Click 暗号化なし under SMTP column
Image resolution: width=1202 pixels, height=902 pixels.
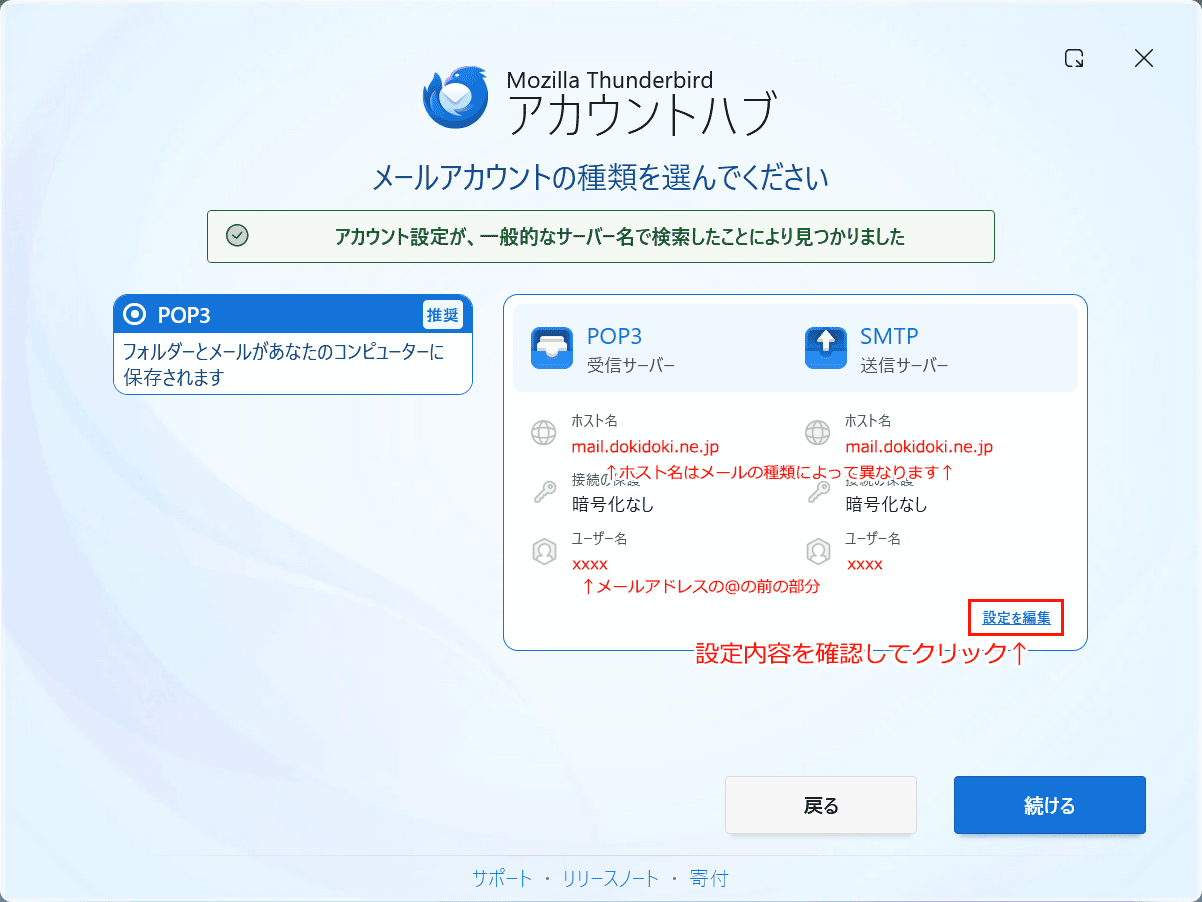886,505
